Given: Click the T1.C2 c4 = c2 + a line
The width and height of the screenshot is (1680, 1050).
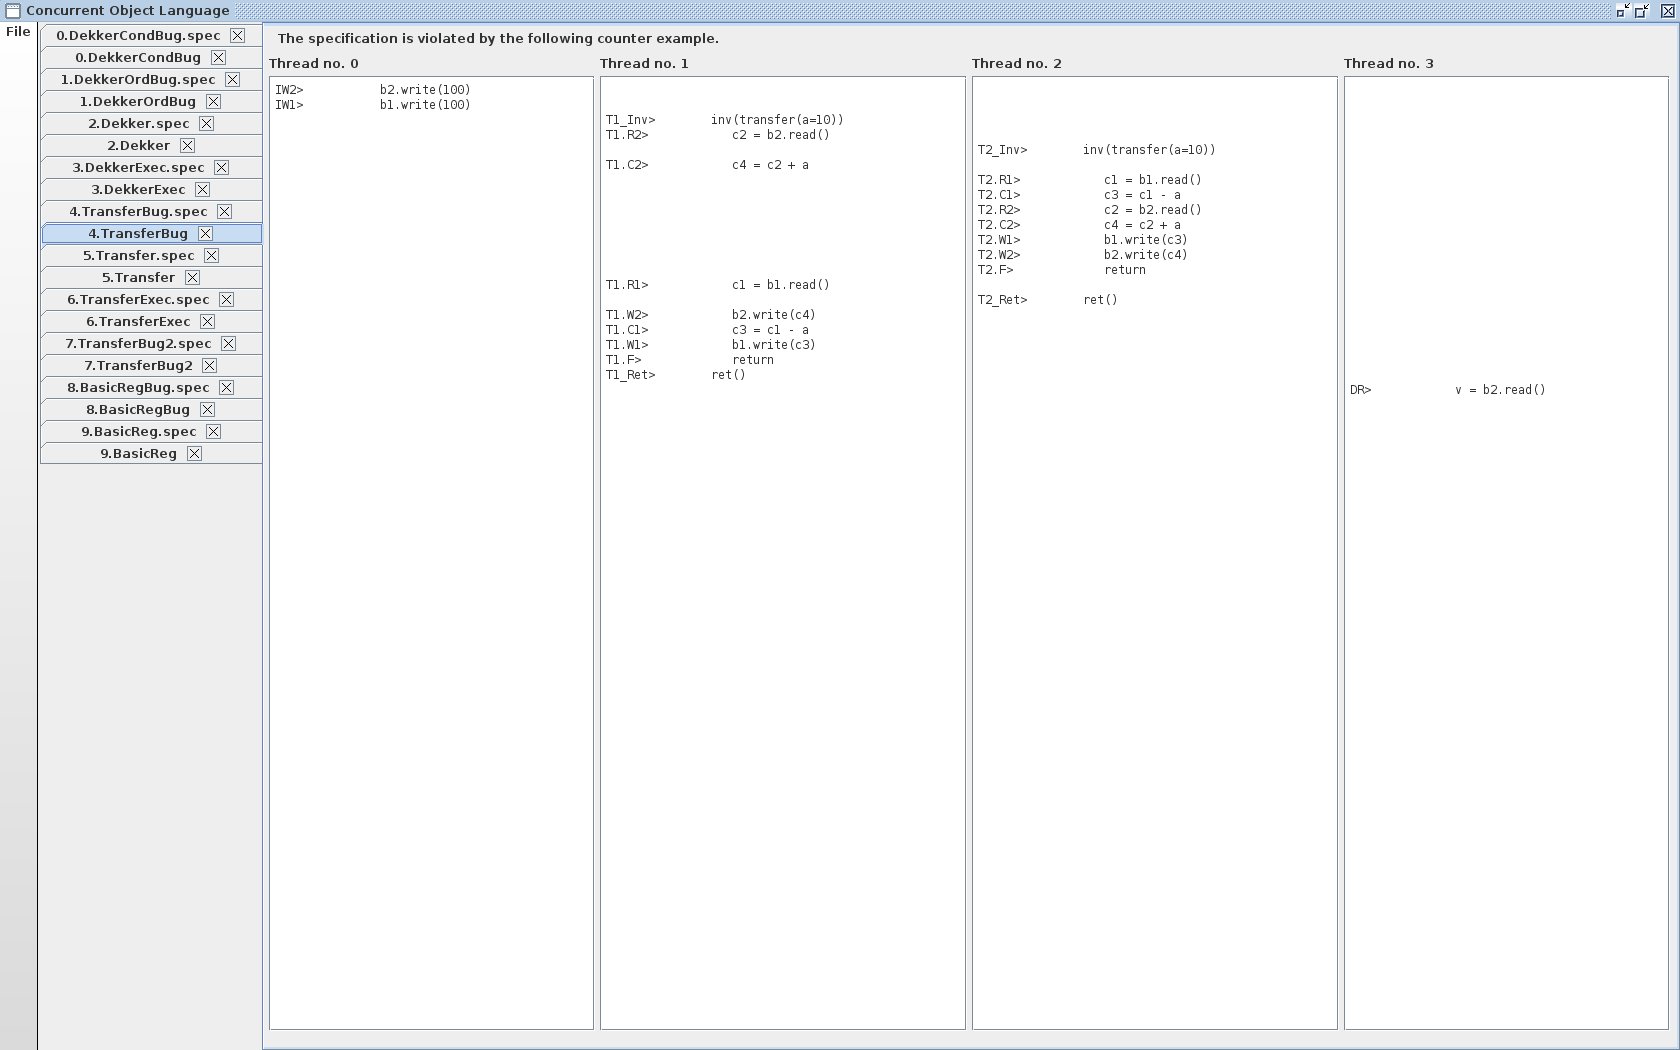Looking at the screenshot, I should (707, 165).
